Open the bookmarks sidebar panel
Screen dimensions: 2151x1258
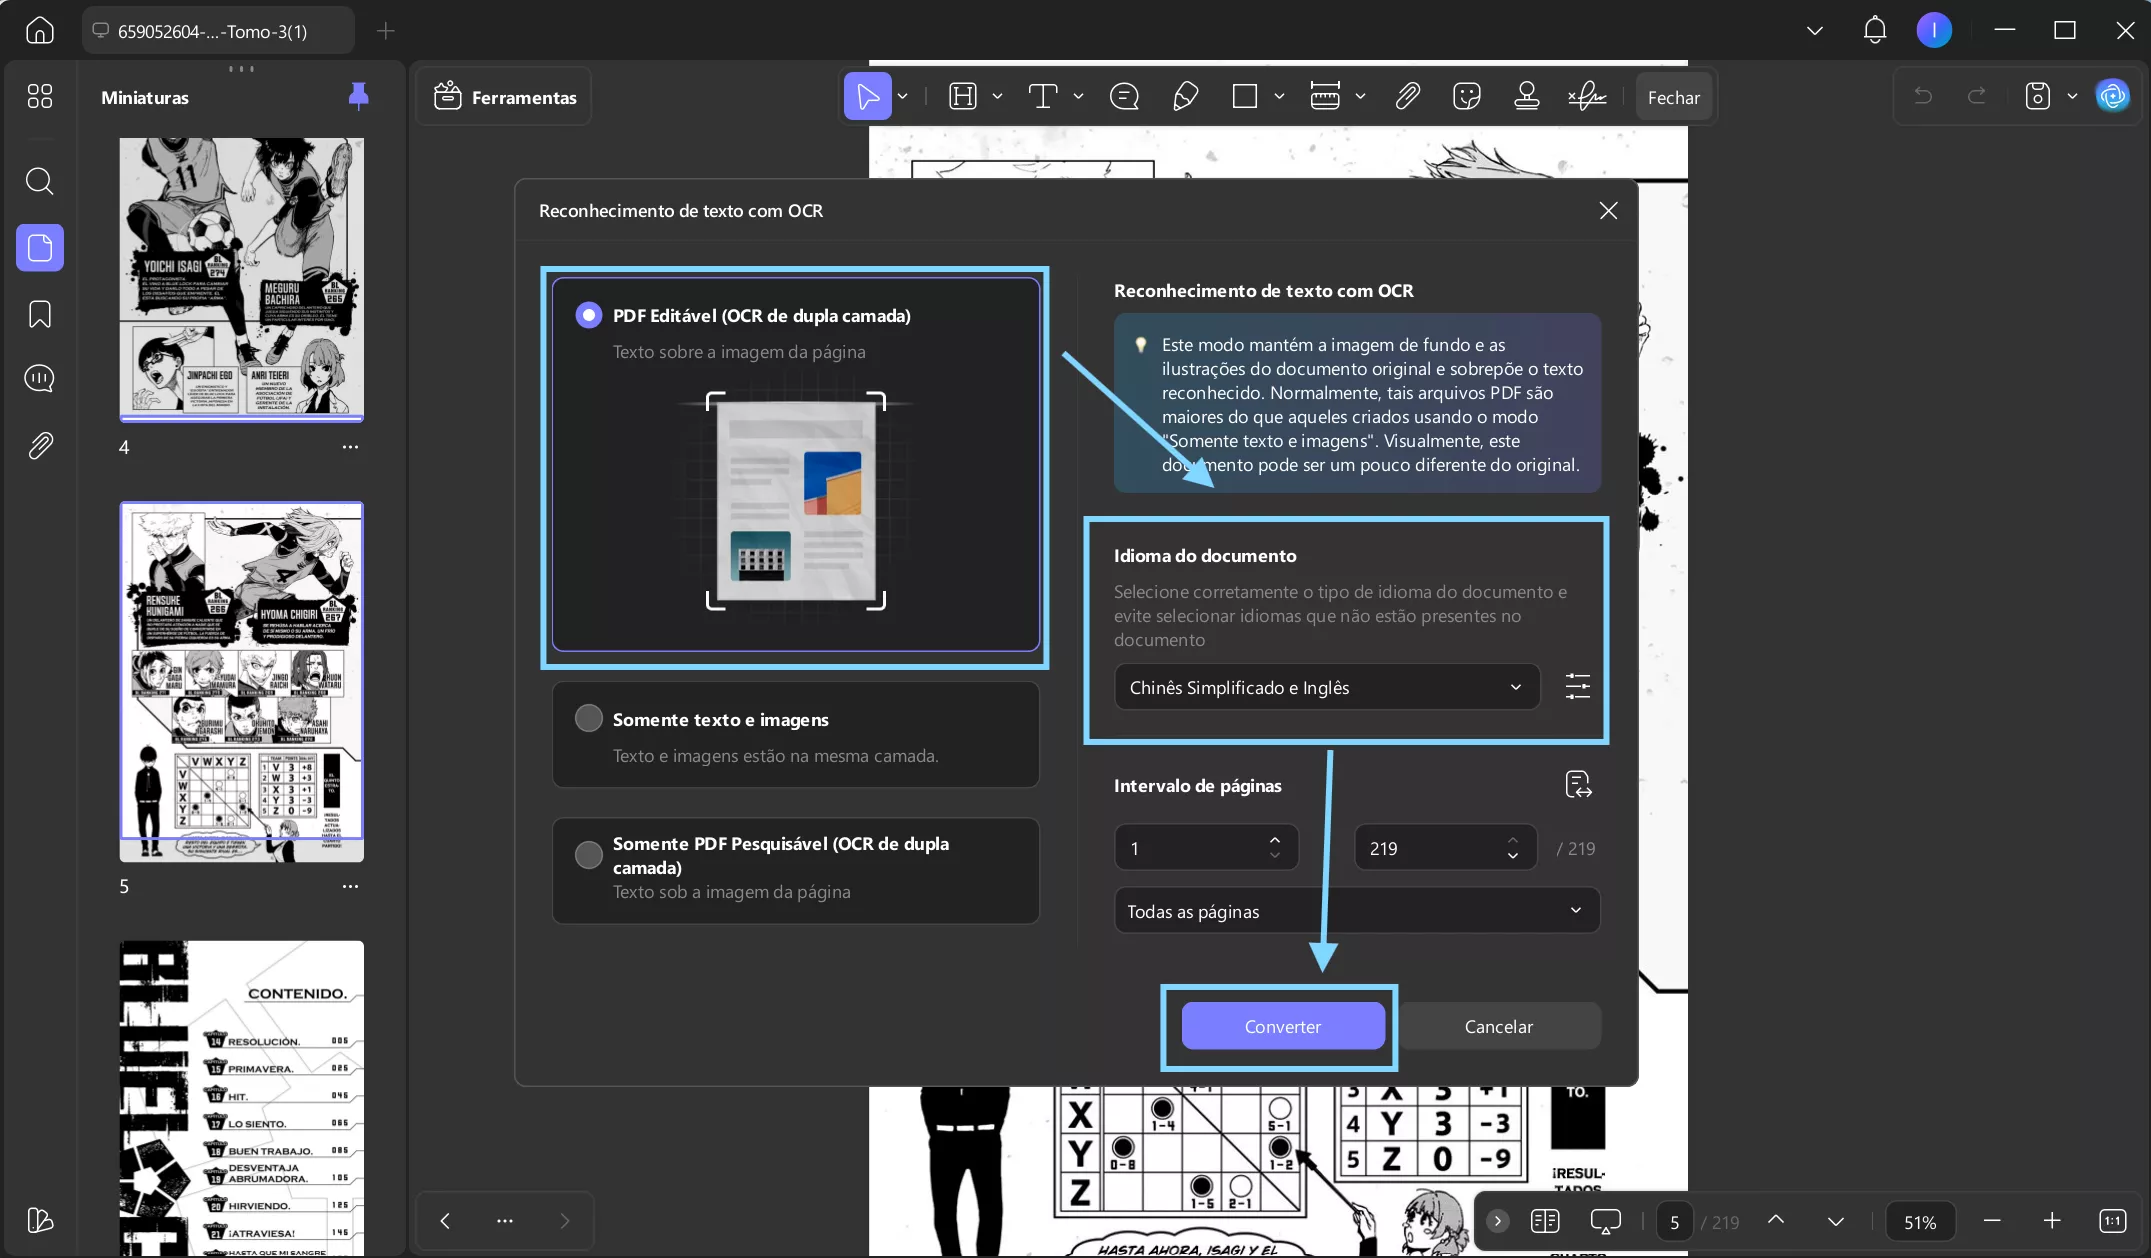(39, 314)
